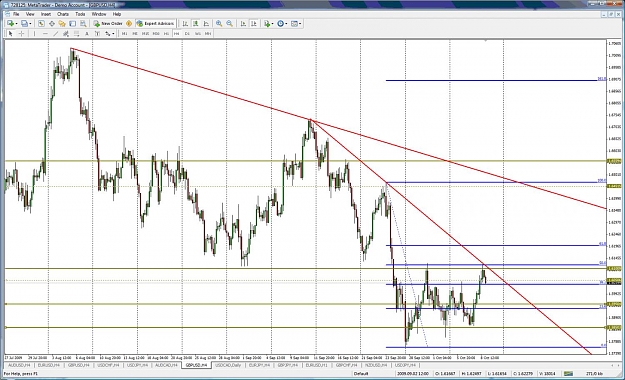Select the arrow cursor tool
The image size is (625, 380).
[x=11, y=33]
